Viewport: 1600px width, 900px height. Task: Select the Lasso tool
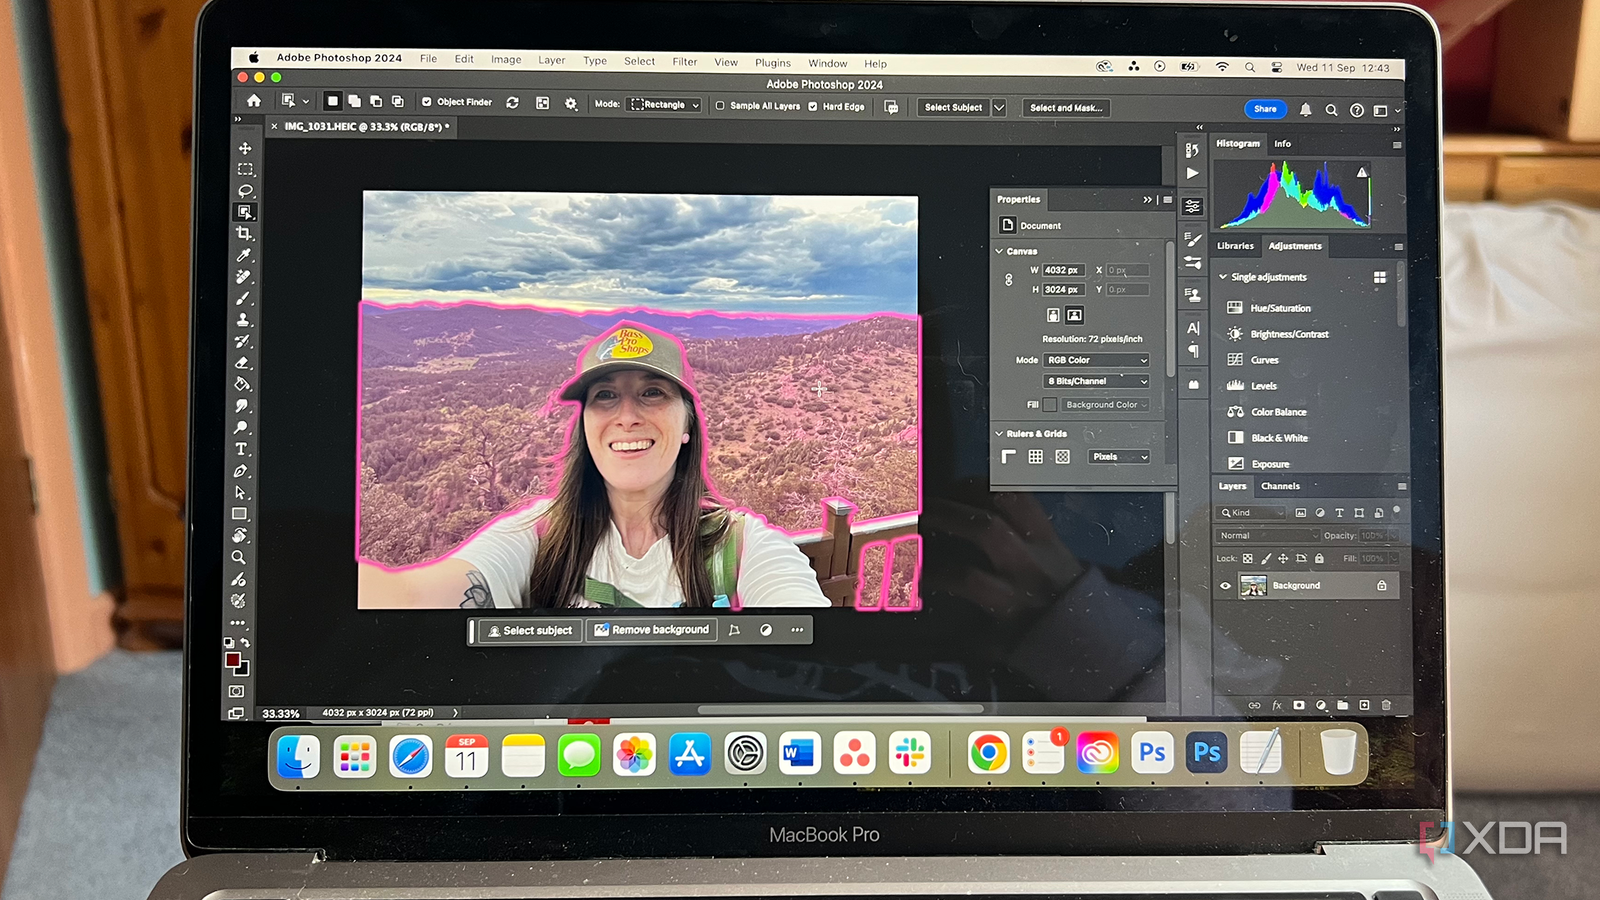click(x=245, y=190)
